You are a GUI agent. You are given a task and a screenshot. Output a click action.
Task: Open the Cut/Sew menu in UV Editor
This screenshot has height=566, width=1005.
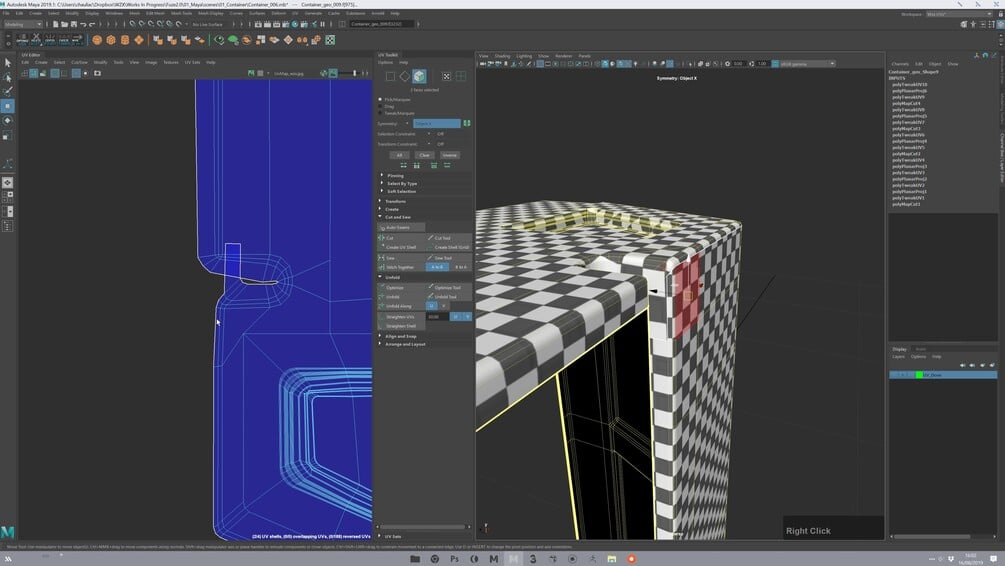pos(79,62)
